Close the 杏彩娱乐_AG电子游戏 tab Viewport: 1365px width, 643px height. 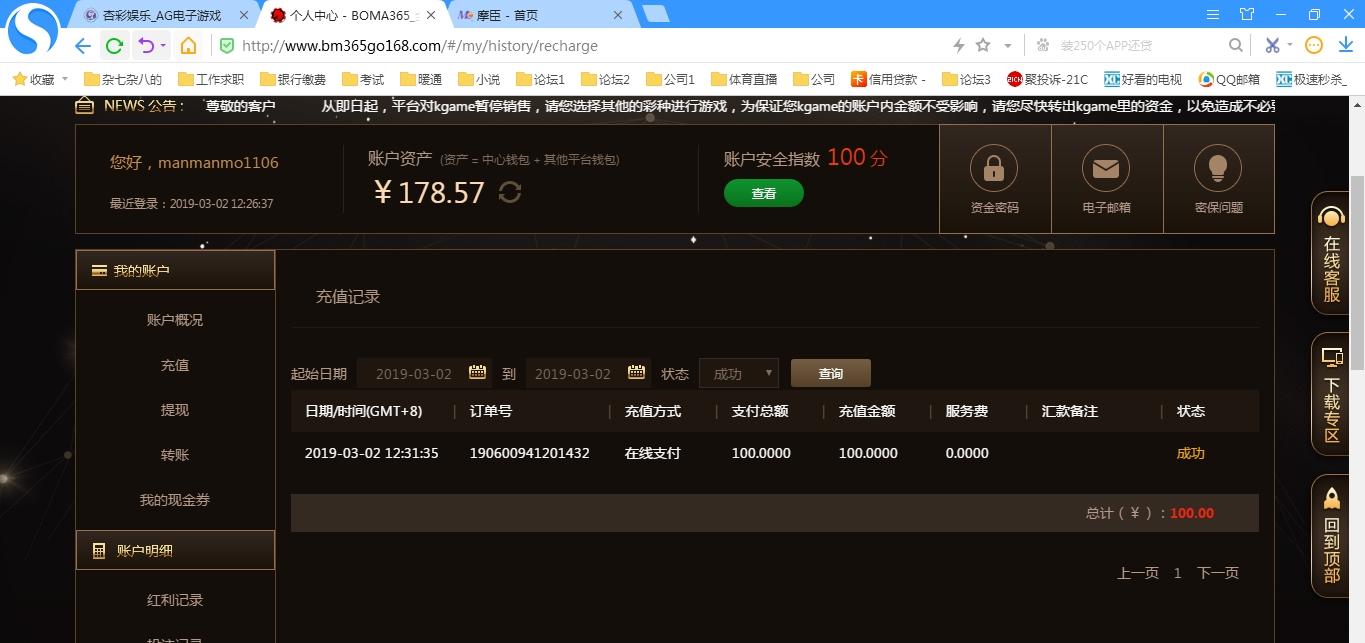[x=243, y=15]
